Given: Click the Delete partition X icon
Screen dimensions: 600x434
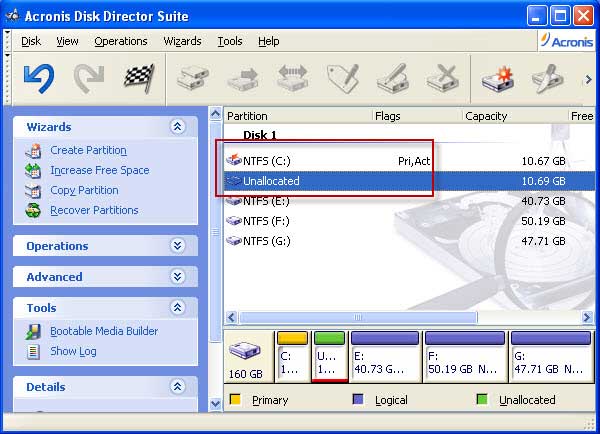Looking at the screenshot, I should [443, 78].
